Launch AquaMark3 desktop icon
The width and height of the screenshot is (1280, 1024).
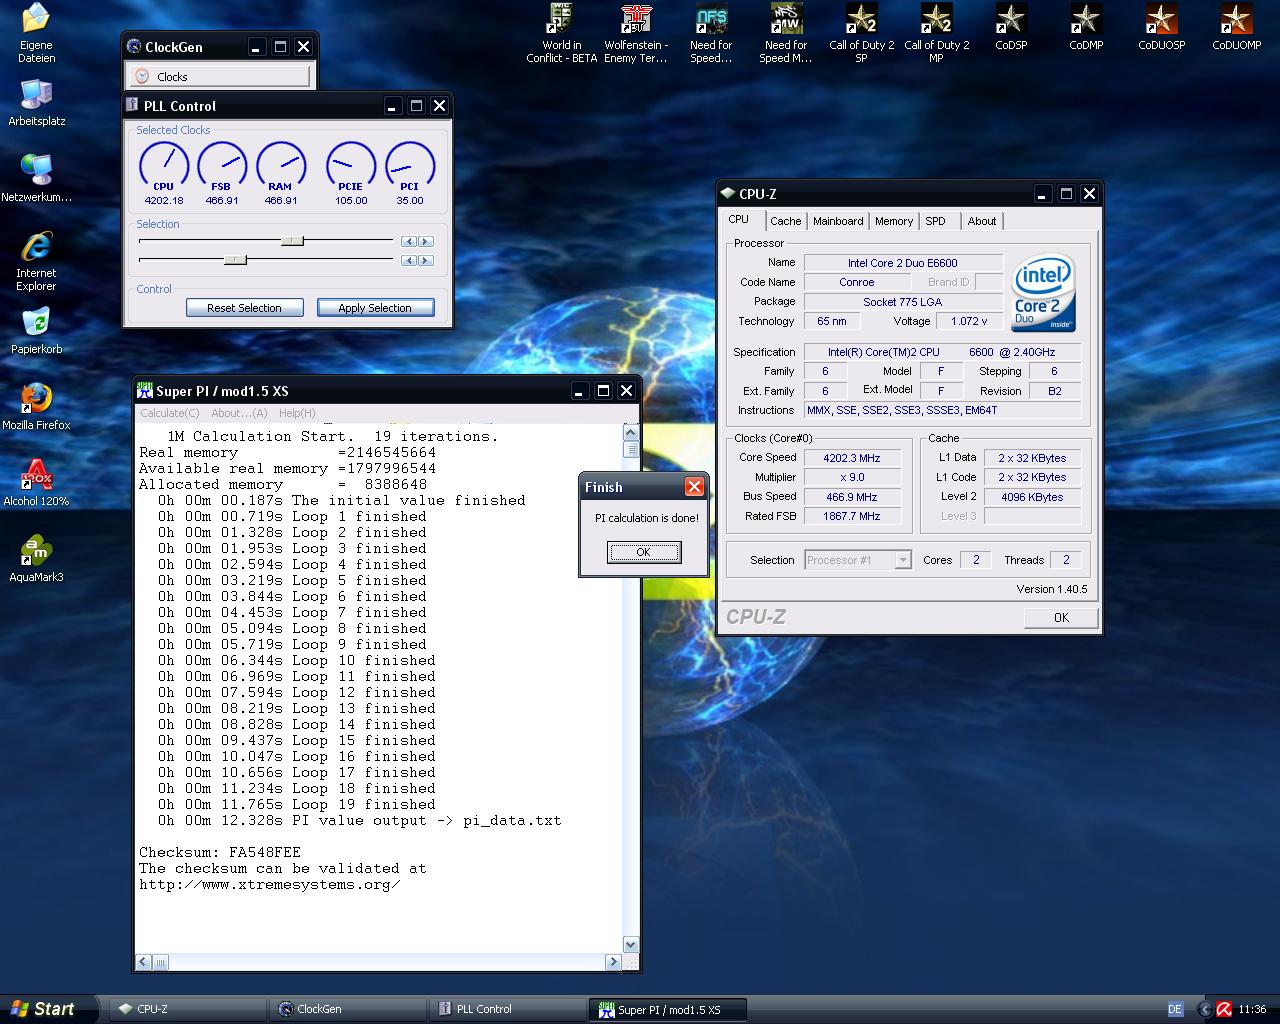click(x=36, y=559)
